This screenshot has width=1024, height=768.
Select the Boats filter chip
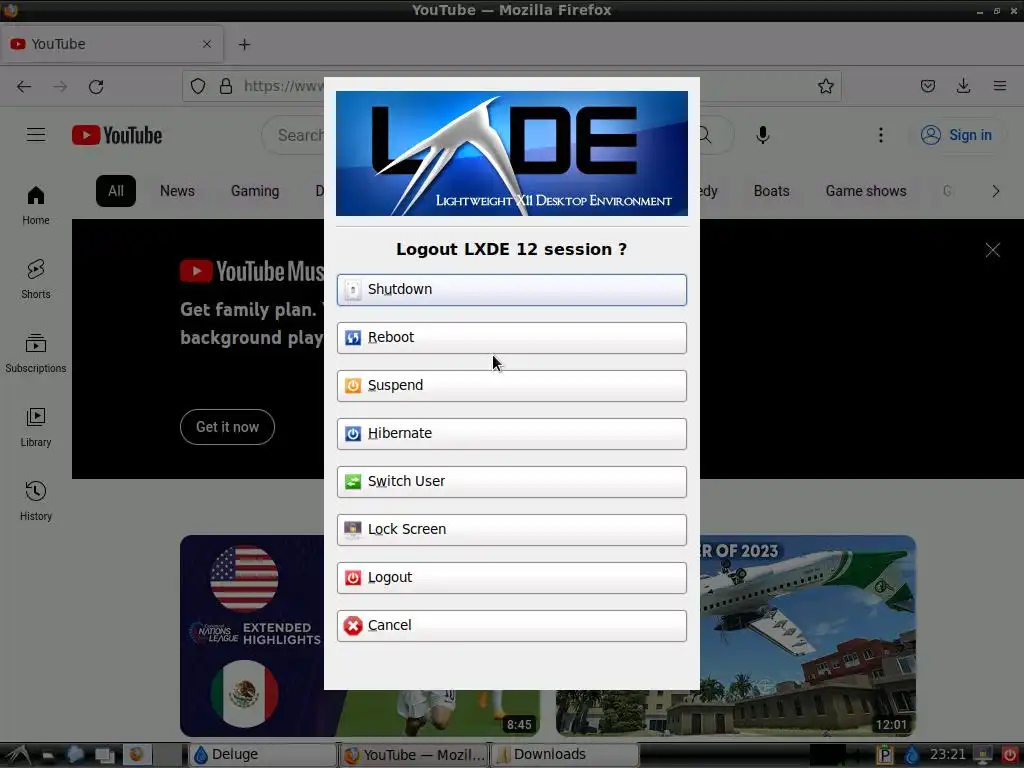771,191
